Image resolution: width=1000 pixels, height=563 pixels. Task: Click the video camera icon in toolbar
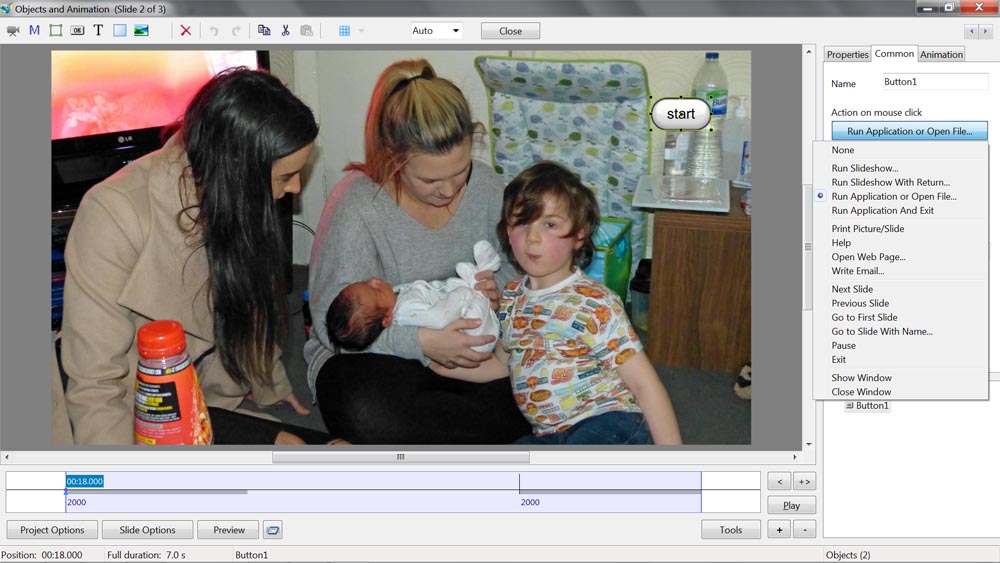tap(13, 30)
